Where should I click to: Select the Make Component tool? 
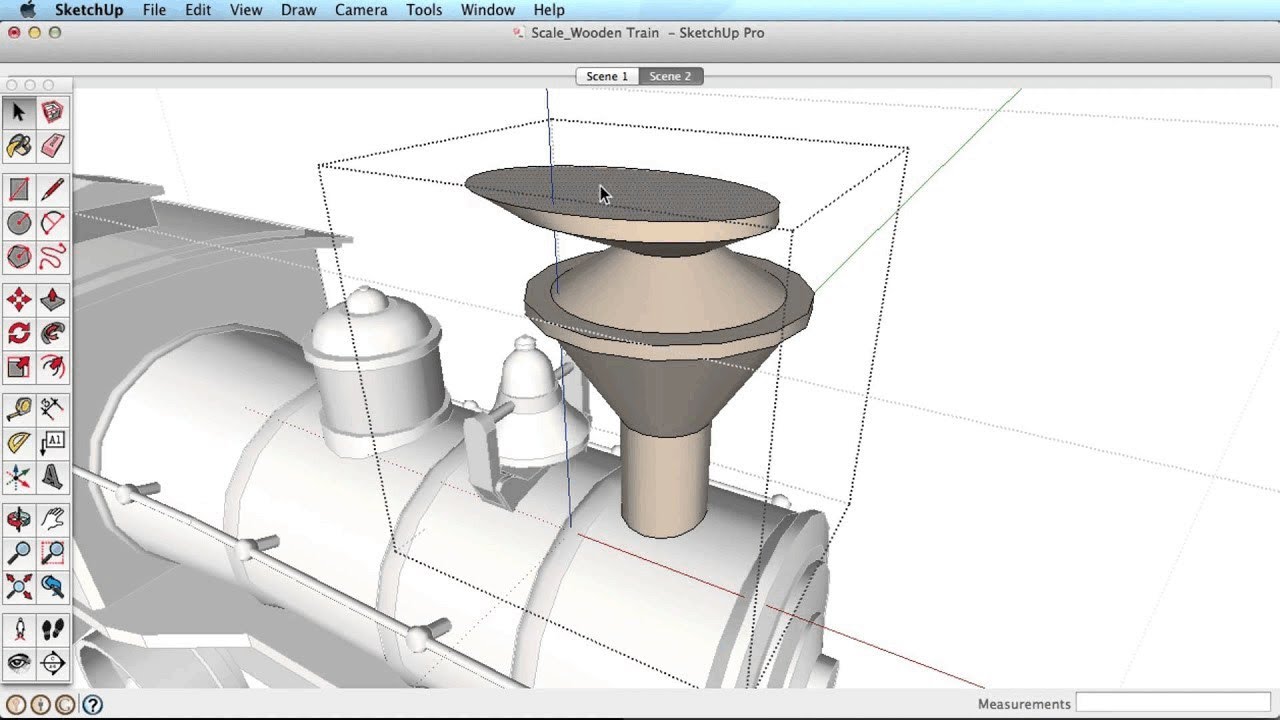53,112
